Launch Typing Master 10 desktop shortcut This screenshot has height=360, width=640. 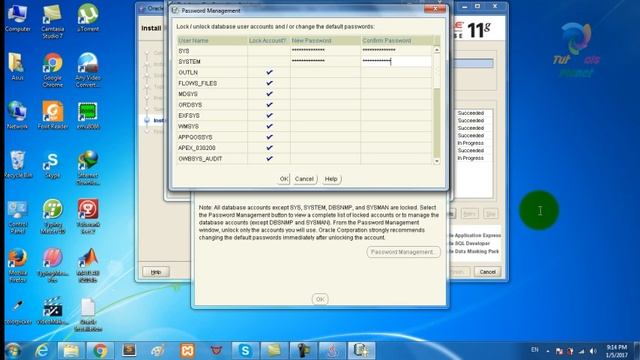coord(53,216)
